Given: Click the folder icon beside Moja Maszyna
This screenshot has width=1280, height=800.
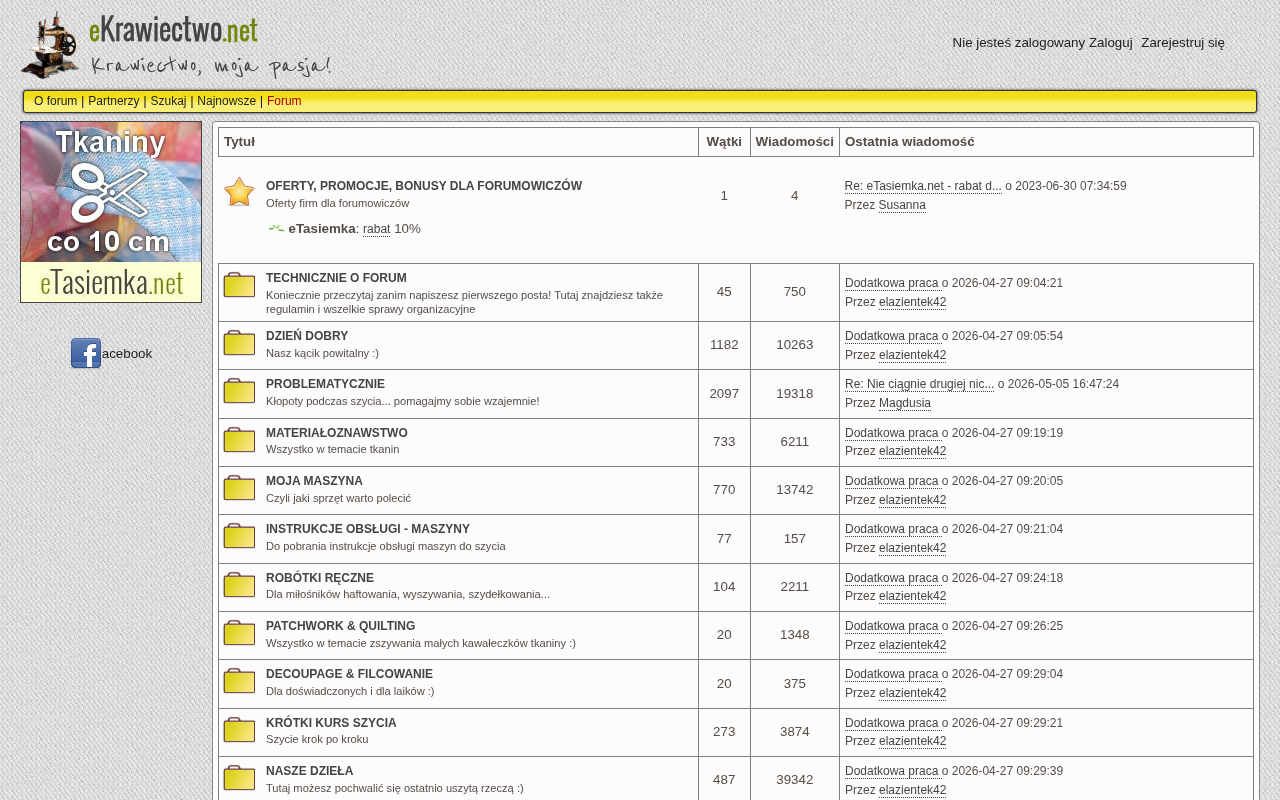Looking at the screenshot, I should click(239, 488).
